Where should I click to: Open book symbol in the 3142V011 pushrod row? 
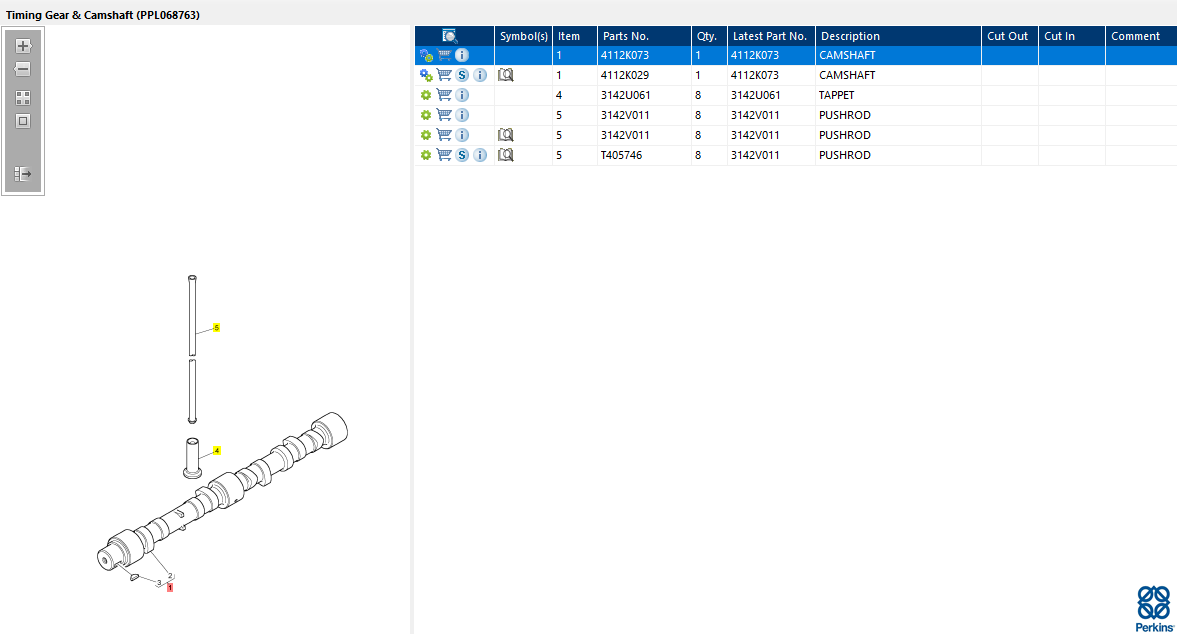click(506, 135)
